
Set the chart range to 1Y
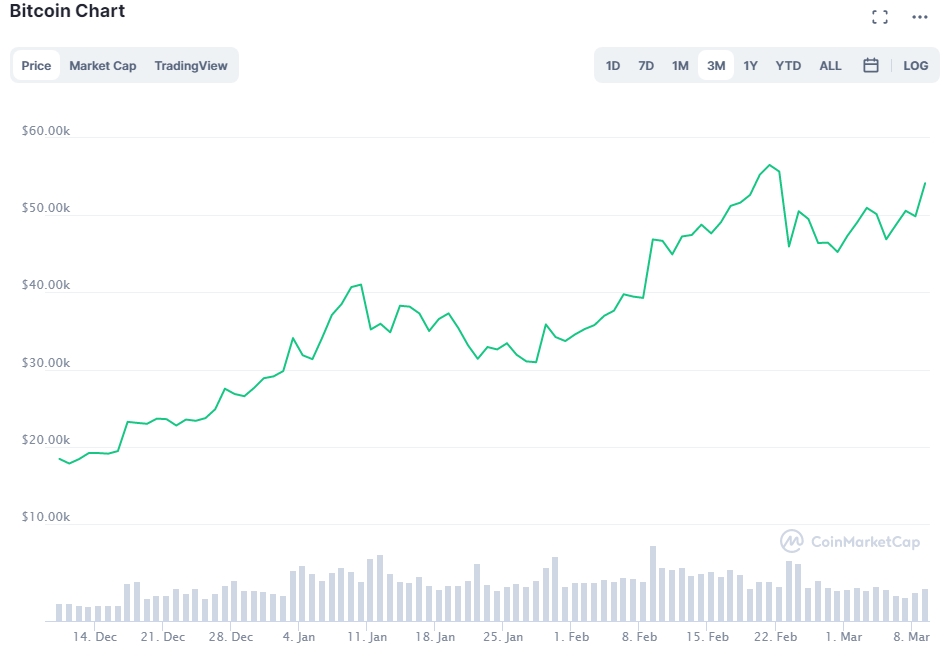(750, 66)
